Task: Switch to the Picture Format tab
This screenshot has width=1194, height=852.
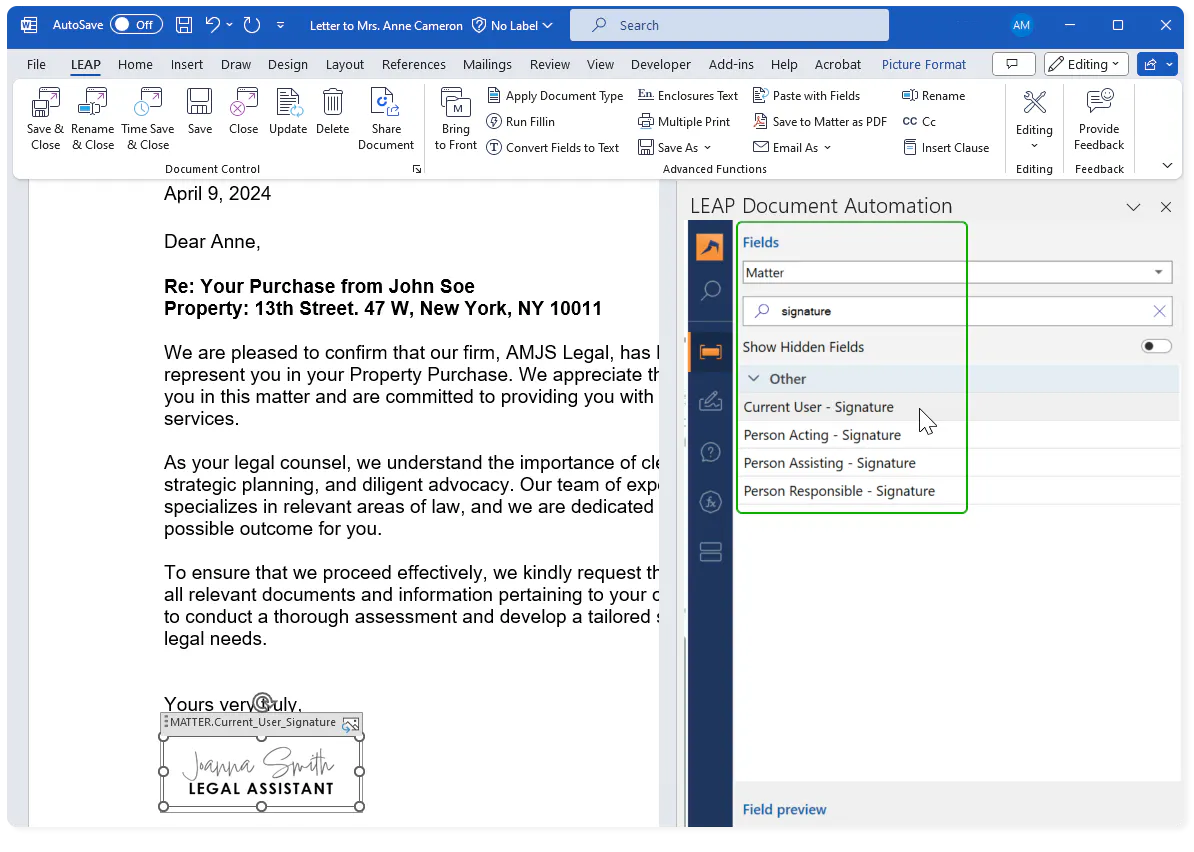Action: coord(923,64)
